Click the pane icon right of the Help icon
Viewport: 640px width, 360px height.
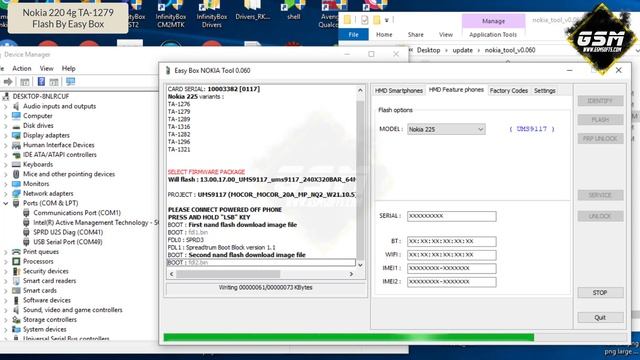(54, 82)
